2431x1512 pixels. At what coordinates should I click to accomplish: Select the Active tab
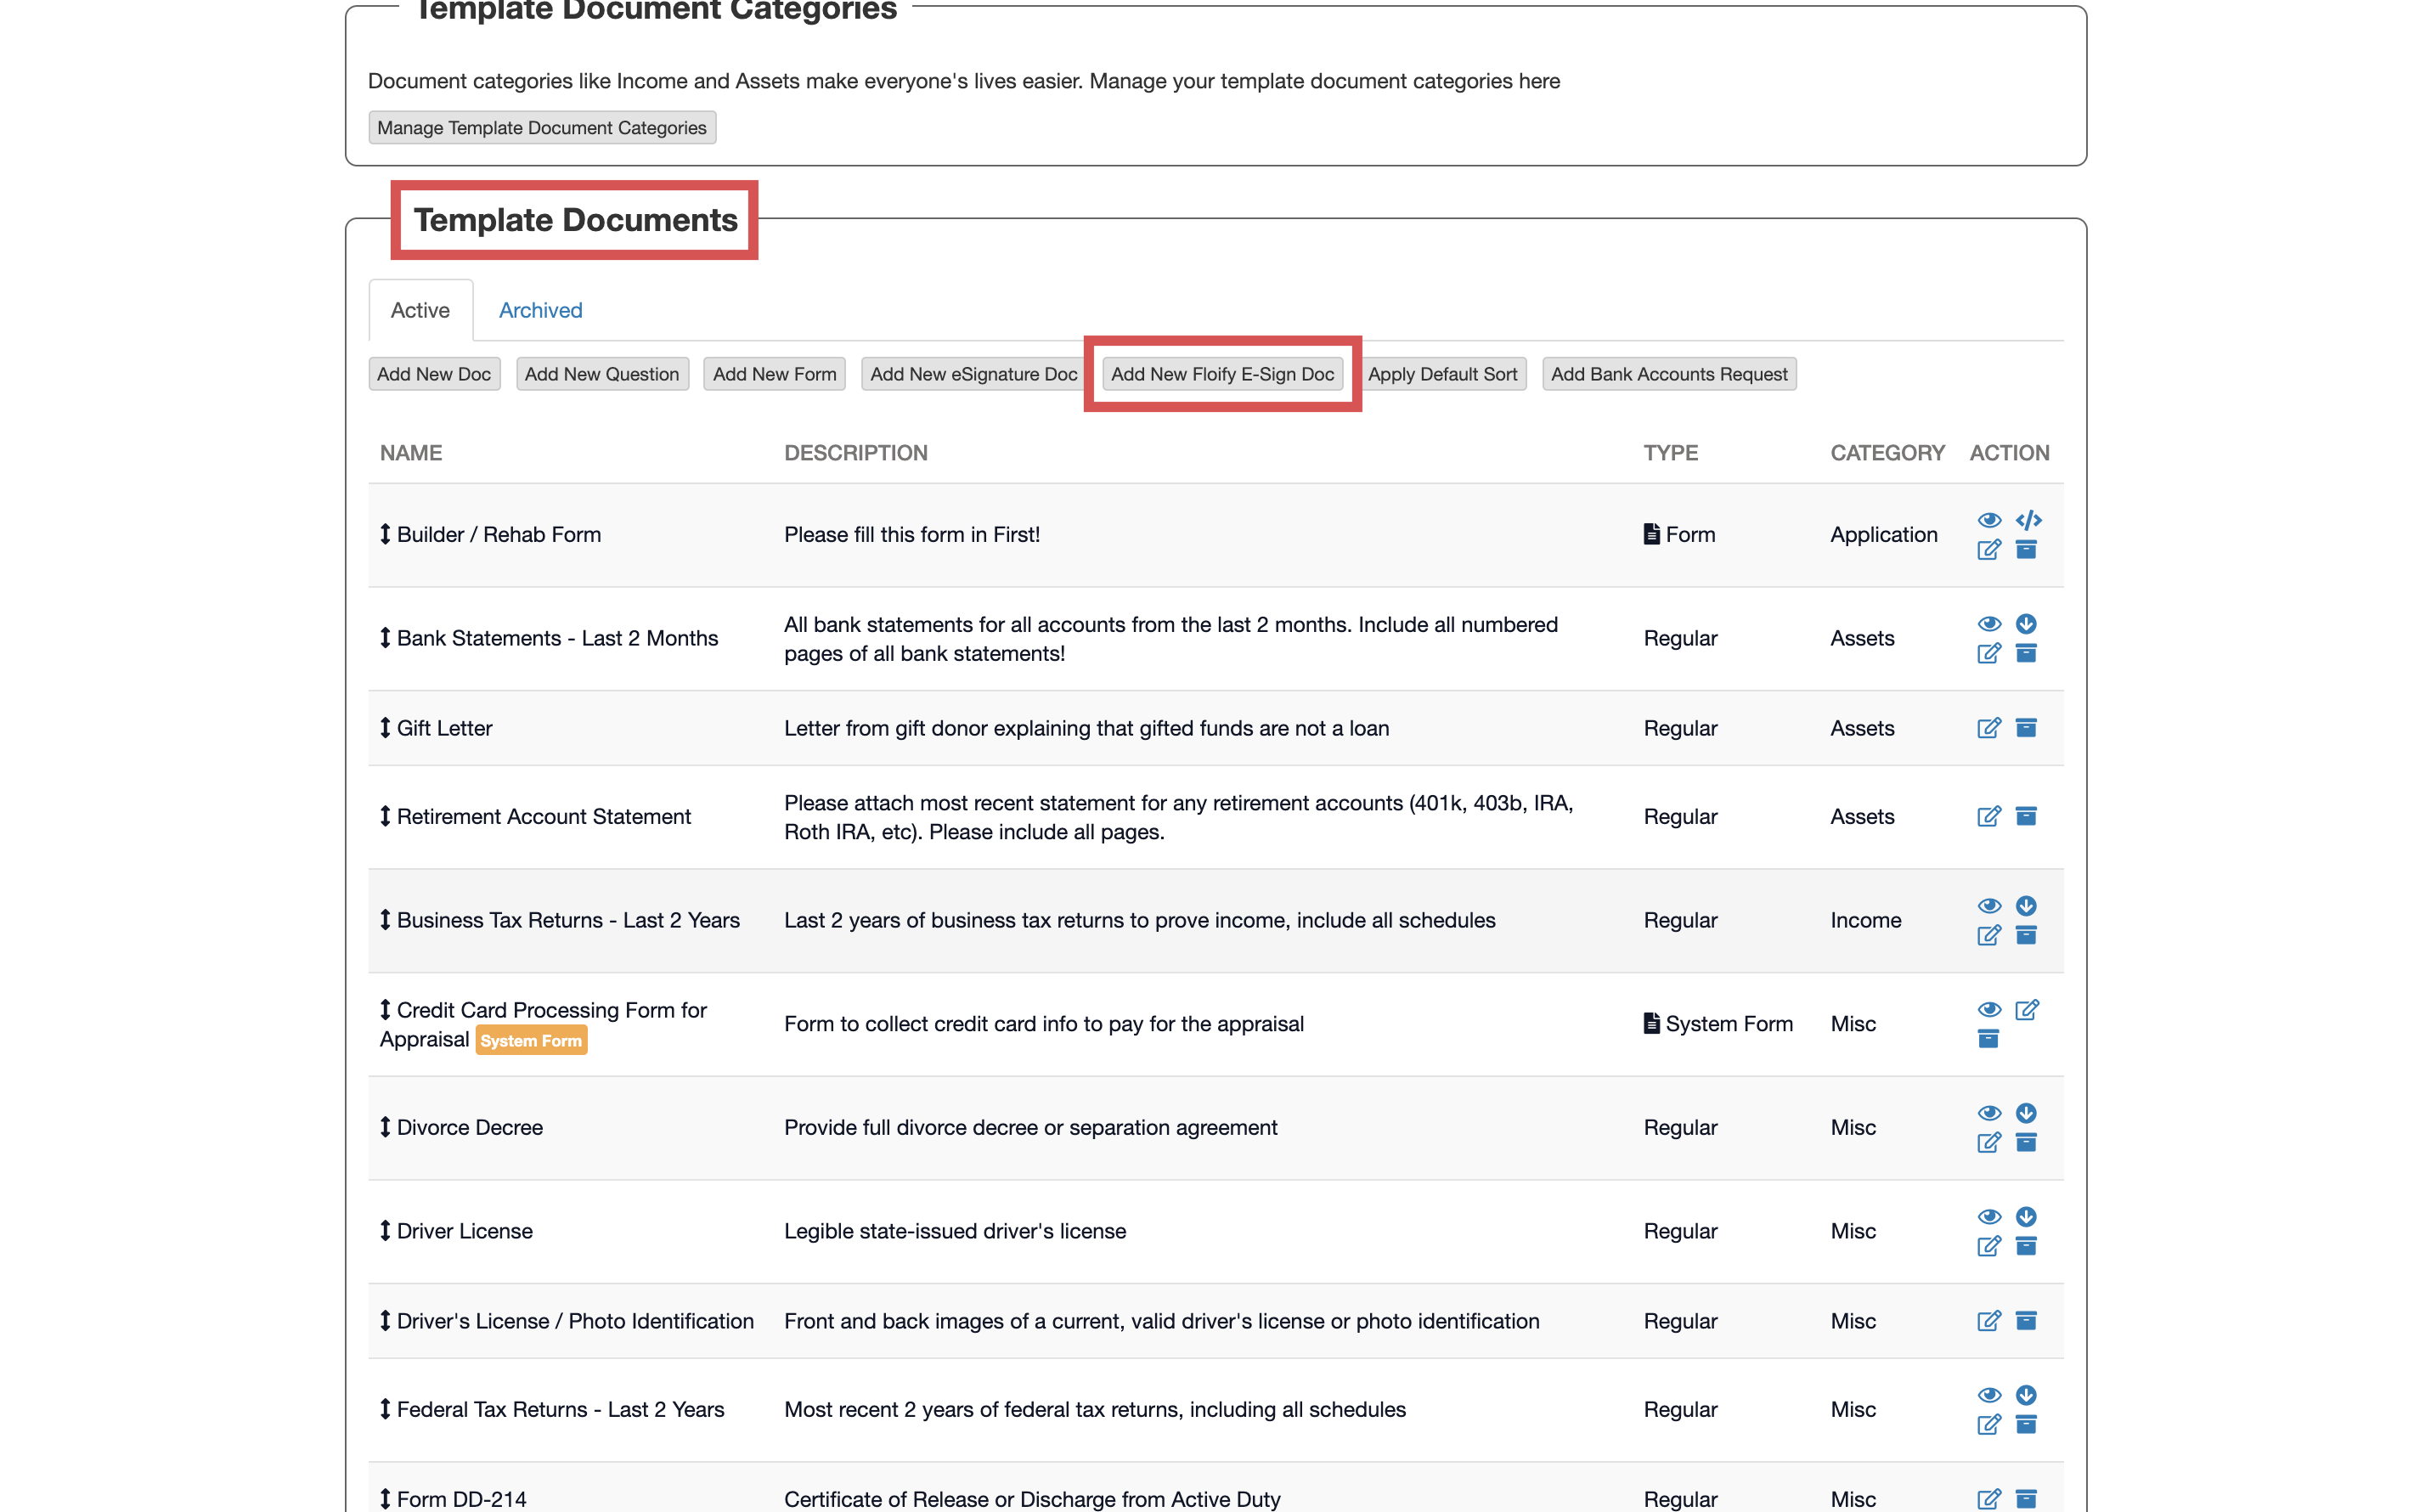pos(420,310)
